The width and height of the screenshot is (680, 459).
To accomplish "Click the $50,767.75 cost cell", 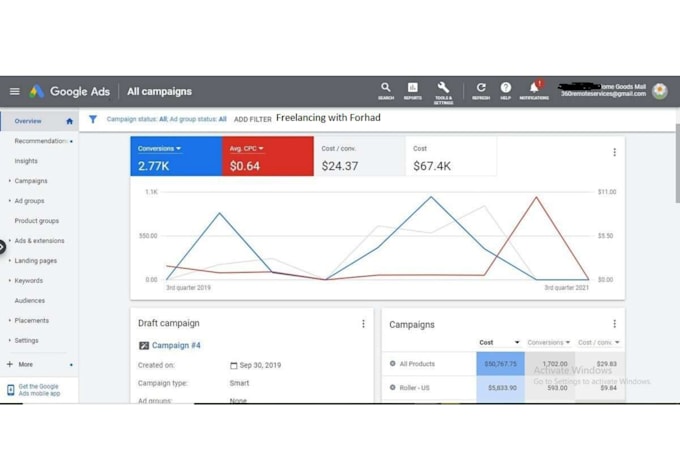I will [x=500, y=364].
